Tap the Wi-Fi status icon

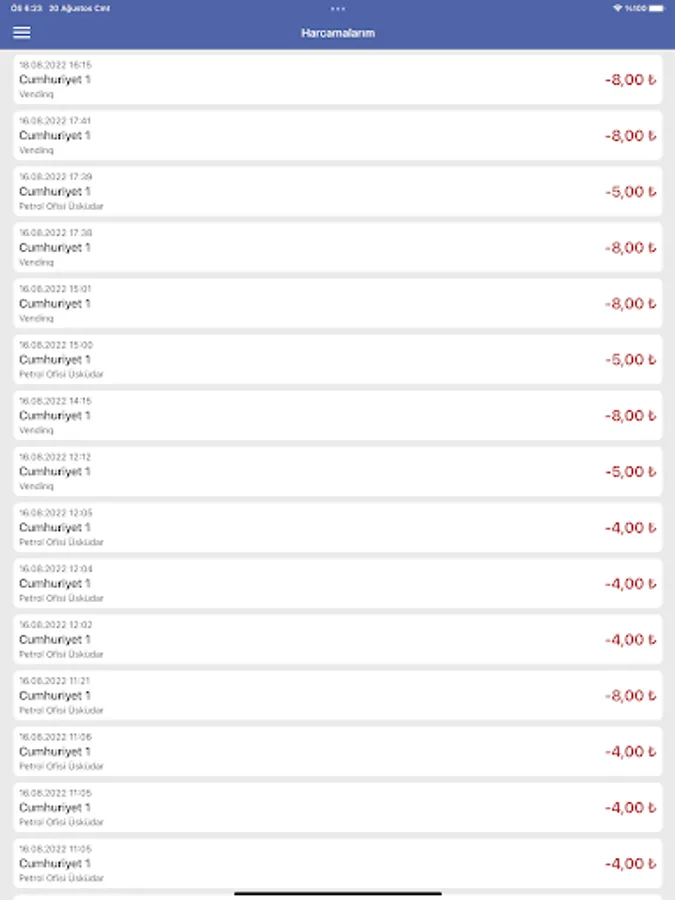[x=618, y=8]
